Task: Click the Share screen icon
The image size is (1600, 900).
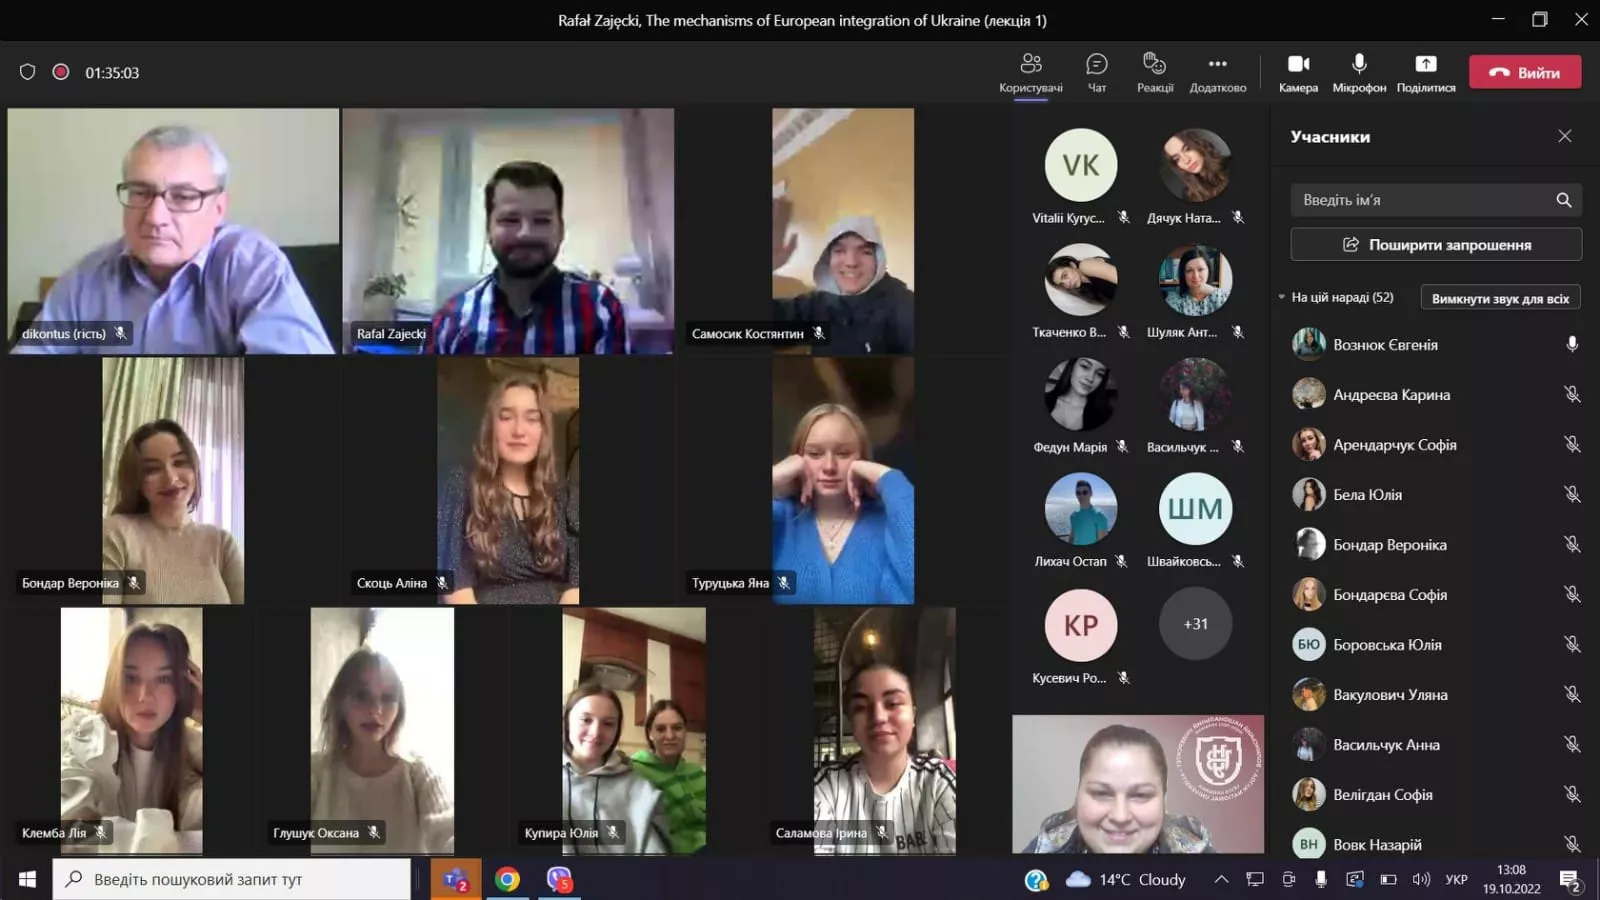Action: [x=1425, y=65]
